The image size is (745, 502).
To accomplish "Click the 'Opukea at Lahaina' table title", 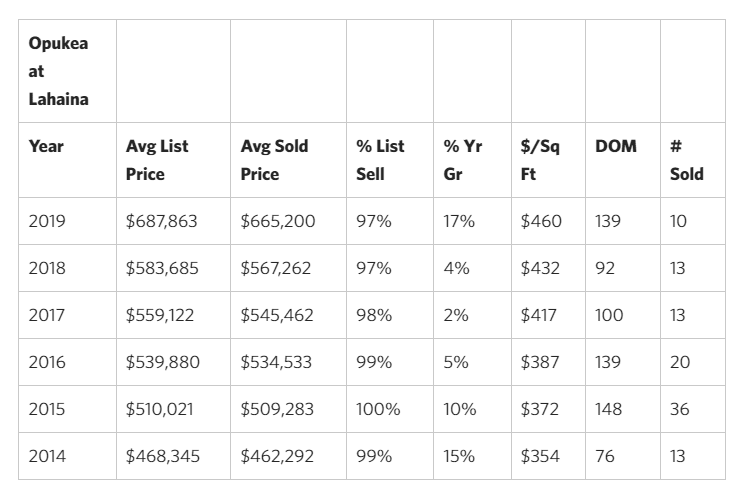I will pos(58,72).
